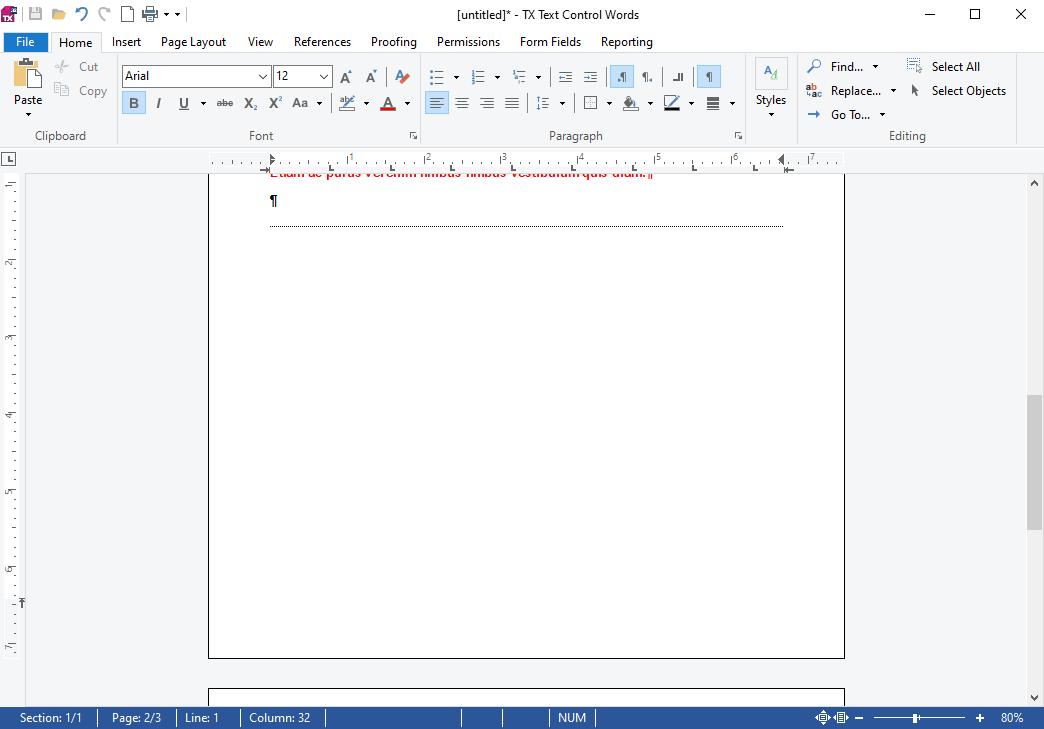Switch to the Proofing tab
The image size is (1044, 729).
coord(393,42)
